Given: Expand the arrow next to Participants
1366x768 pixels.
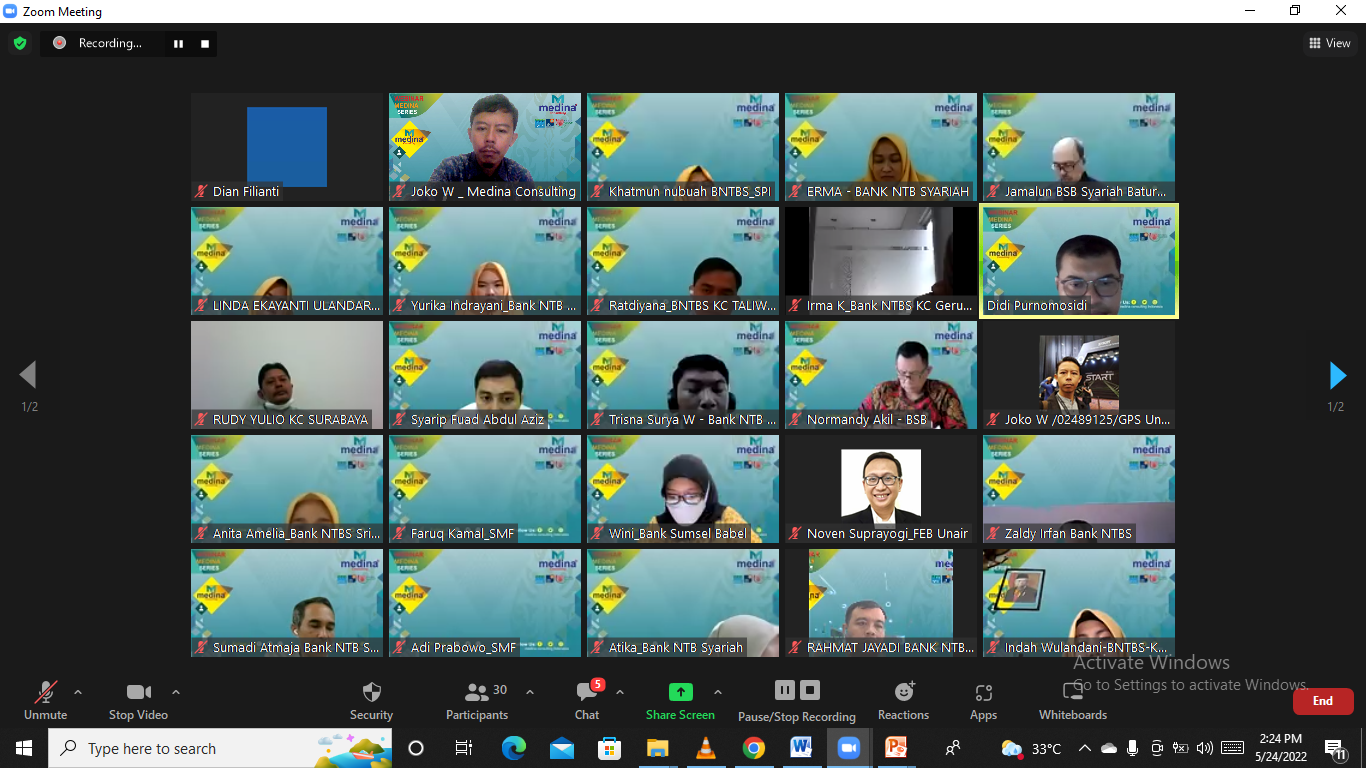Looking at the screenshot, I should [x=530, y=692].
